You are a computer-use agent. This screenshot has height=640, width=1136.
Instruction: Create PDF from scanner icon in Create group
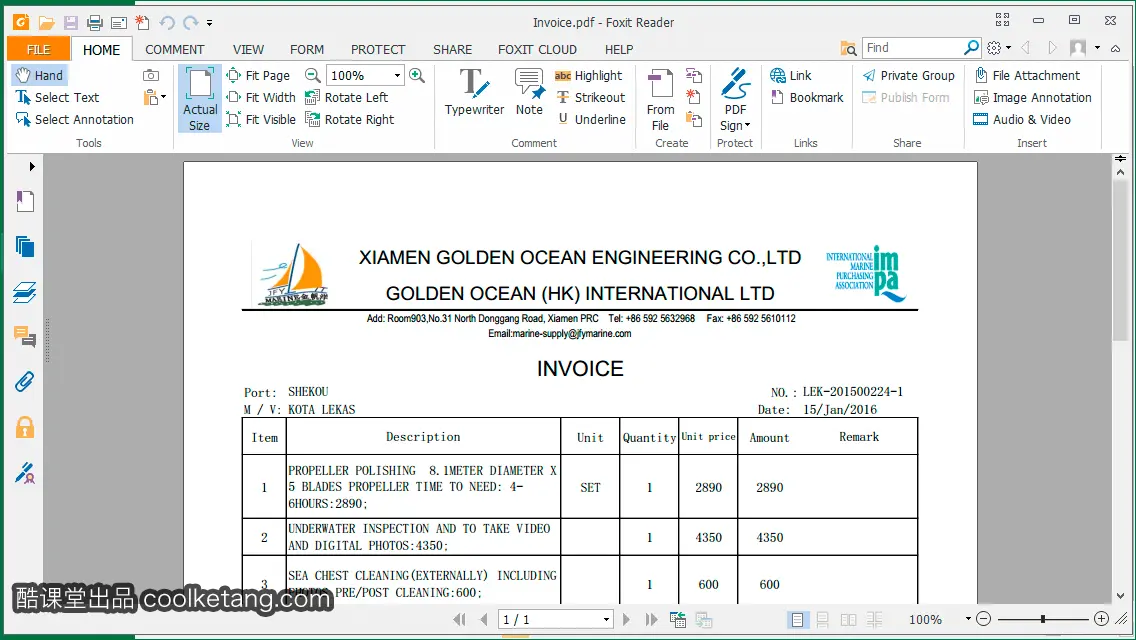(x=693, y=75)
